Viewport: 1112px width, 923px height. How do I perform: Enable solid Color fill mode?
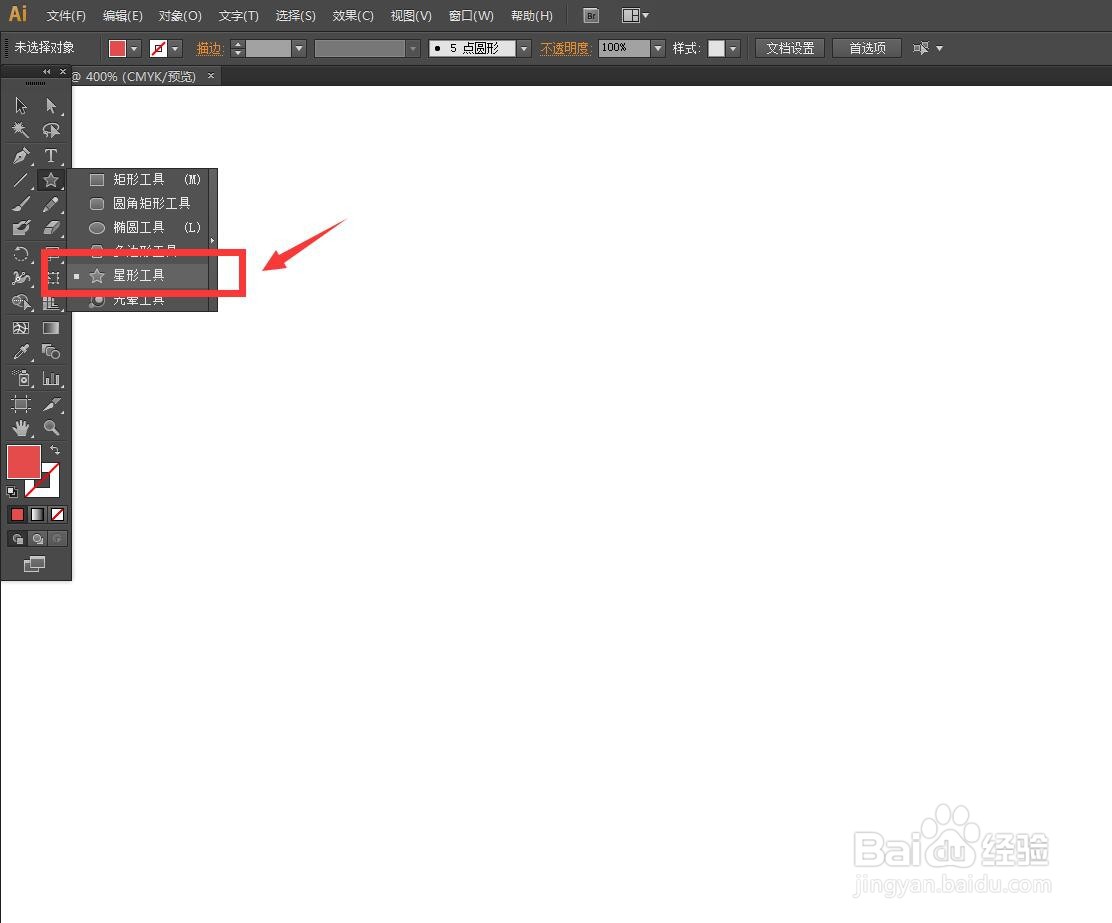pyautogui.click(x=17, y=514)
